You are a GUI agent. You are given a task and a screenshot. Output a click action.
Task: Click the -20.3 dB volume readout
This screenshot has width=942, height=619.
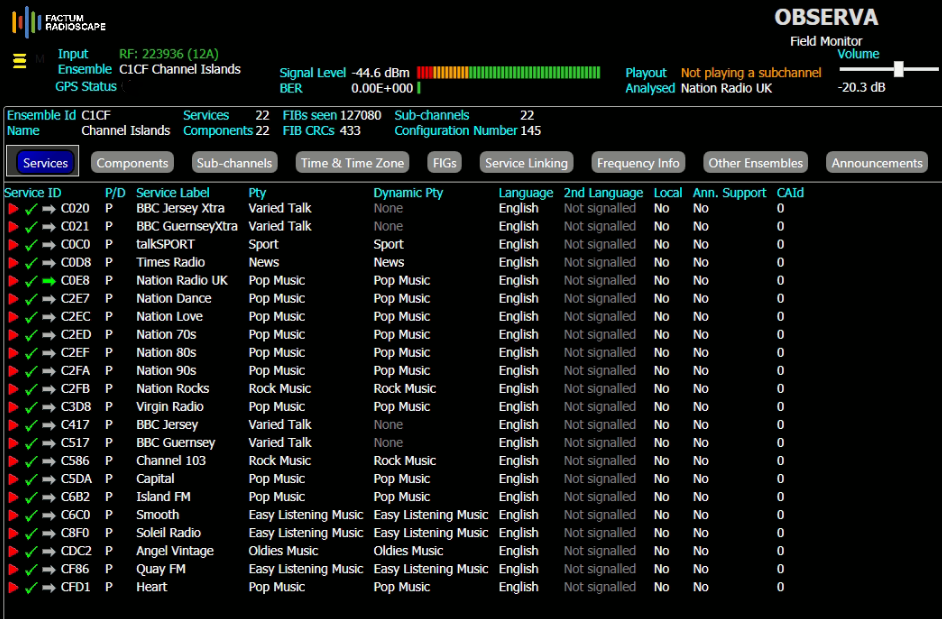tap(861, 88)
